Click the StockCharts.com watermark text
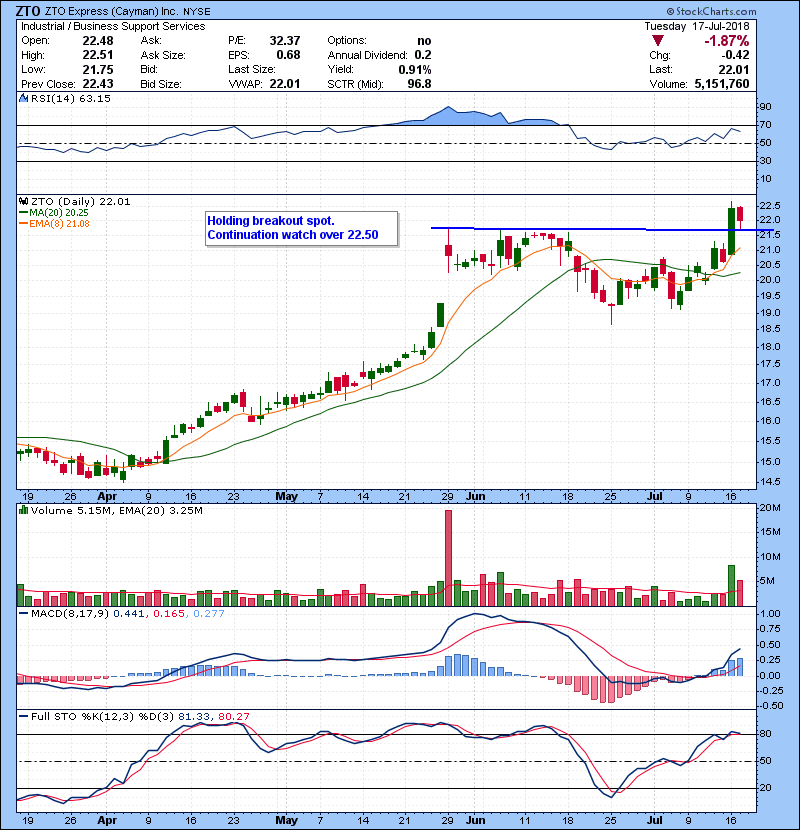This screenshot has width=800, height=830. [x=712, y=11]
